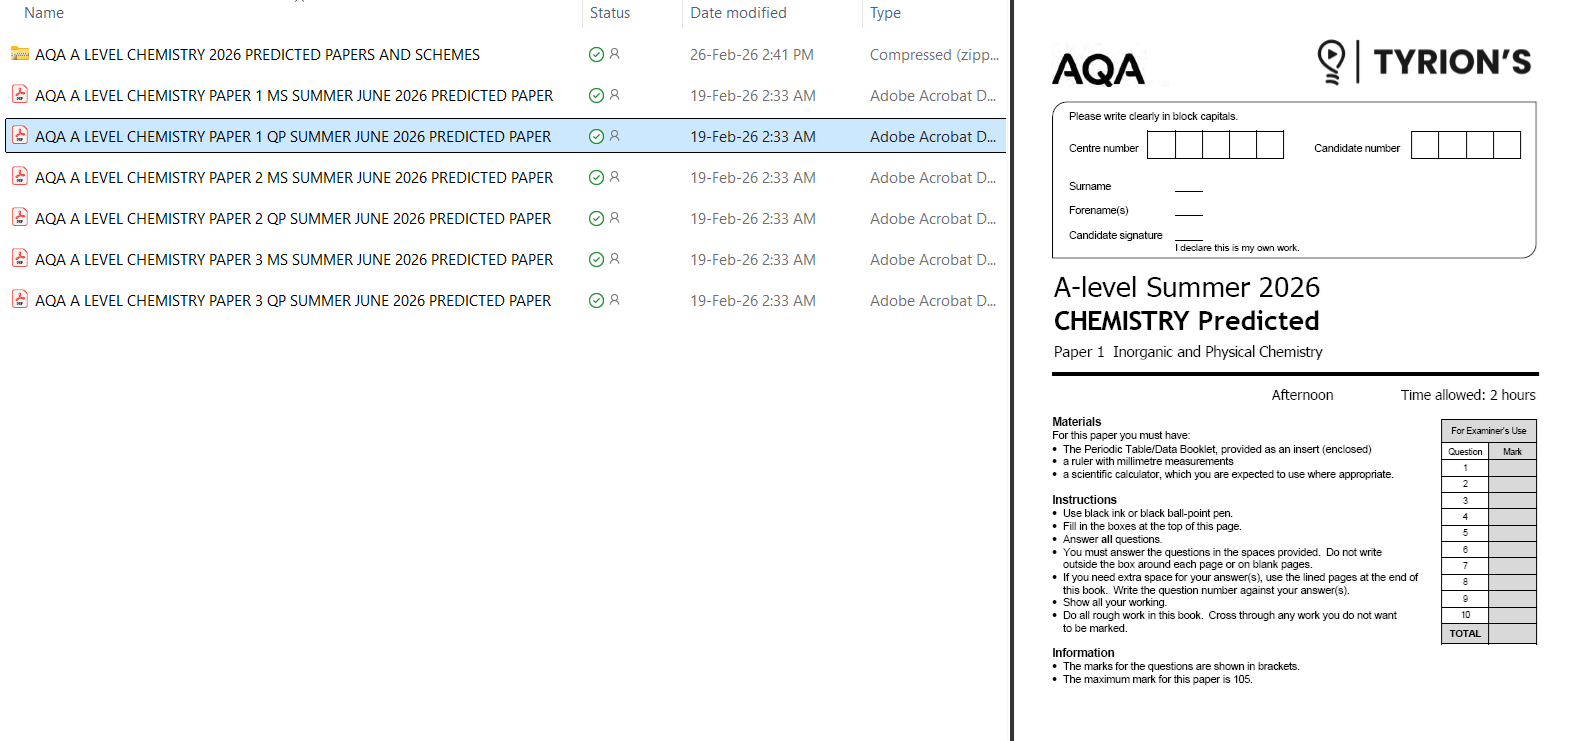Click sync status checkmark for Paper 2 QP

(x=596, y=219)
